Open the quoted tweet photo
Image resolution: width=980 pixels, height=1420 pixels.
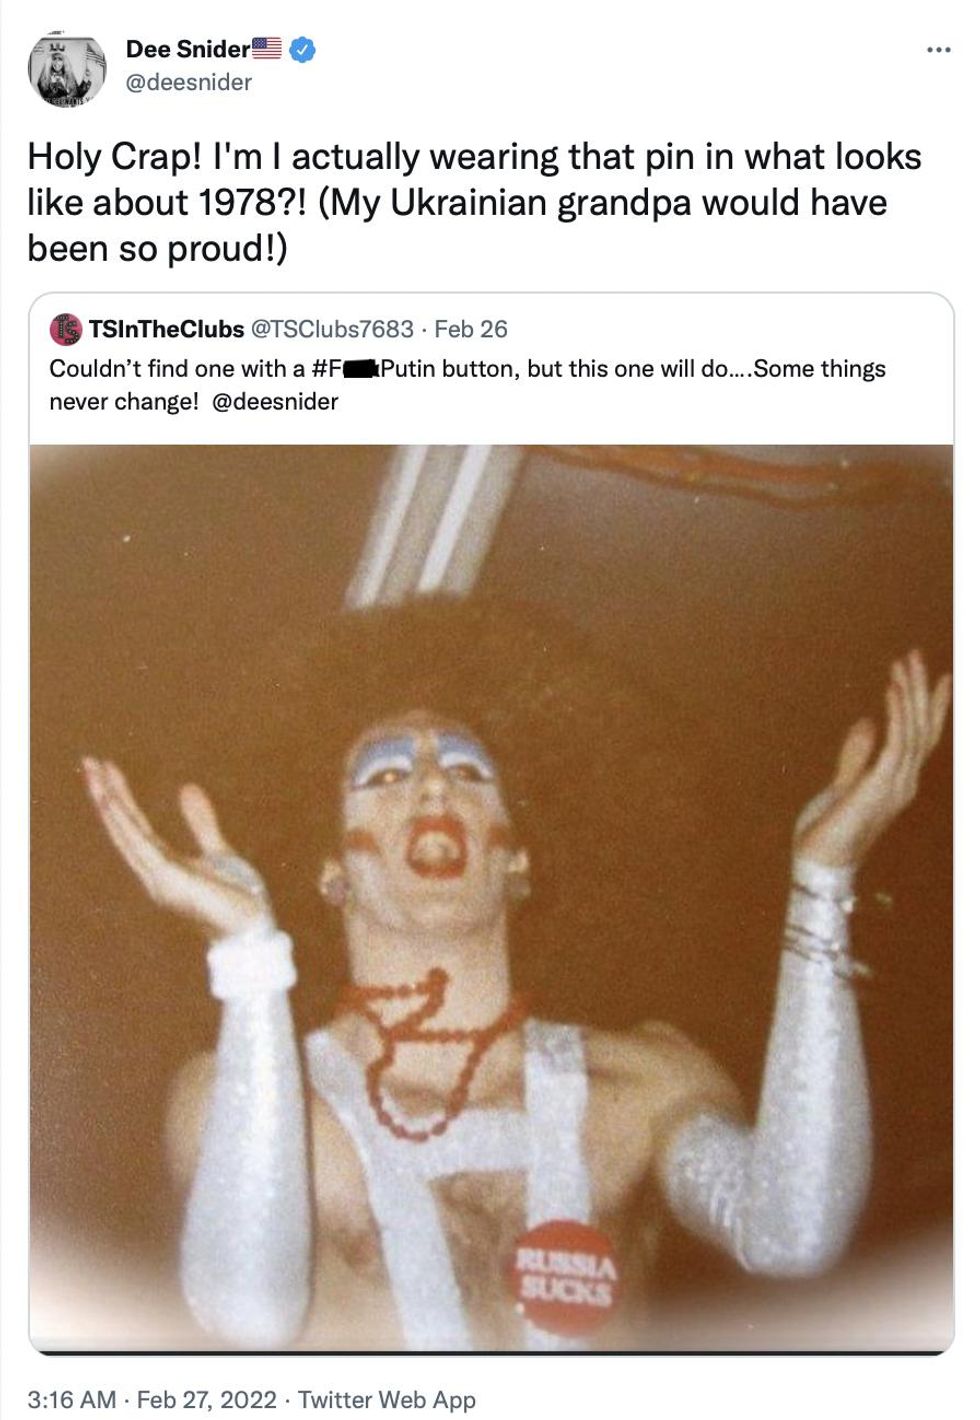coord(491,898)
